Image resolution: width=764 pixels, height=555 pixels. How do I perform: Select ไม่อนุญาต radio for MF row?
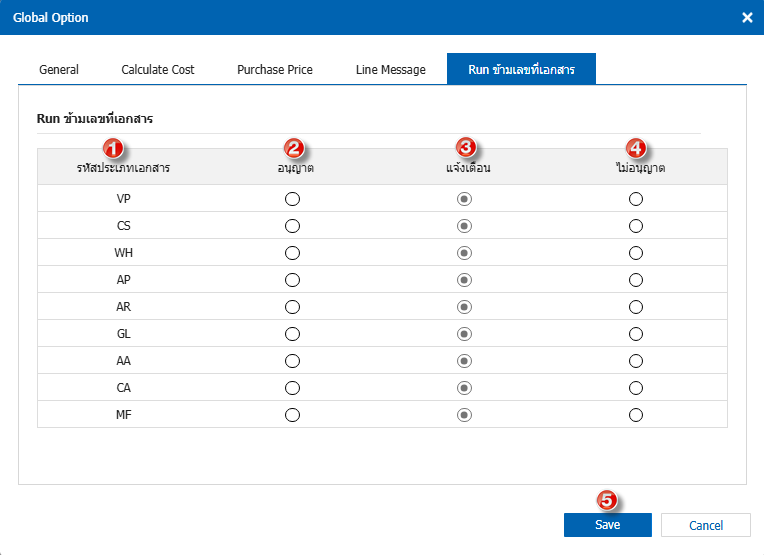click(x=636, y=414)
